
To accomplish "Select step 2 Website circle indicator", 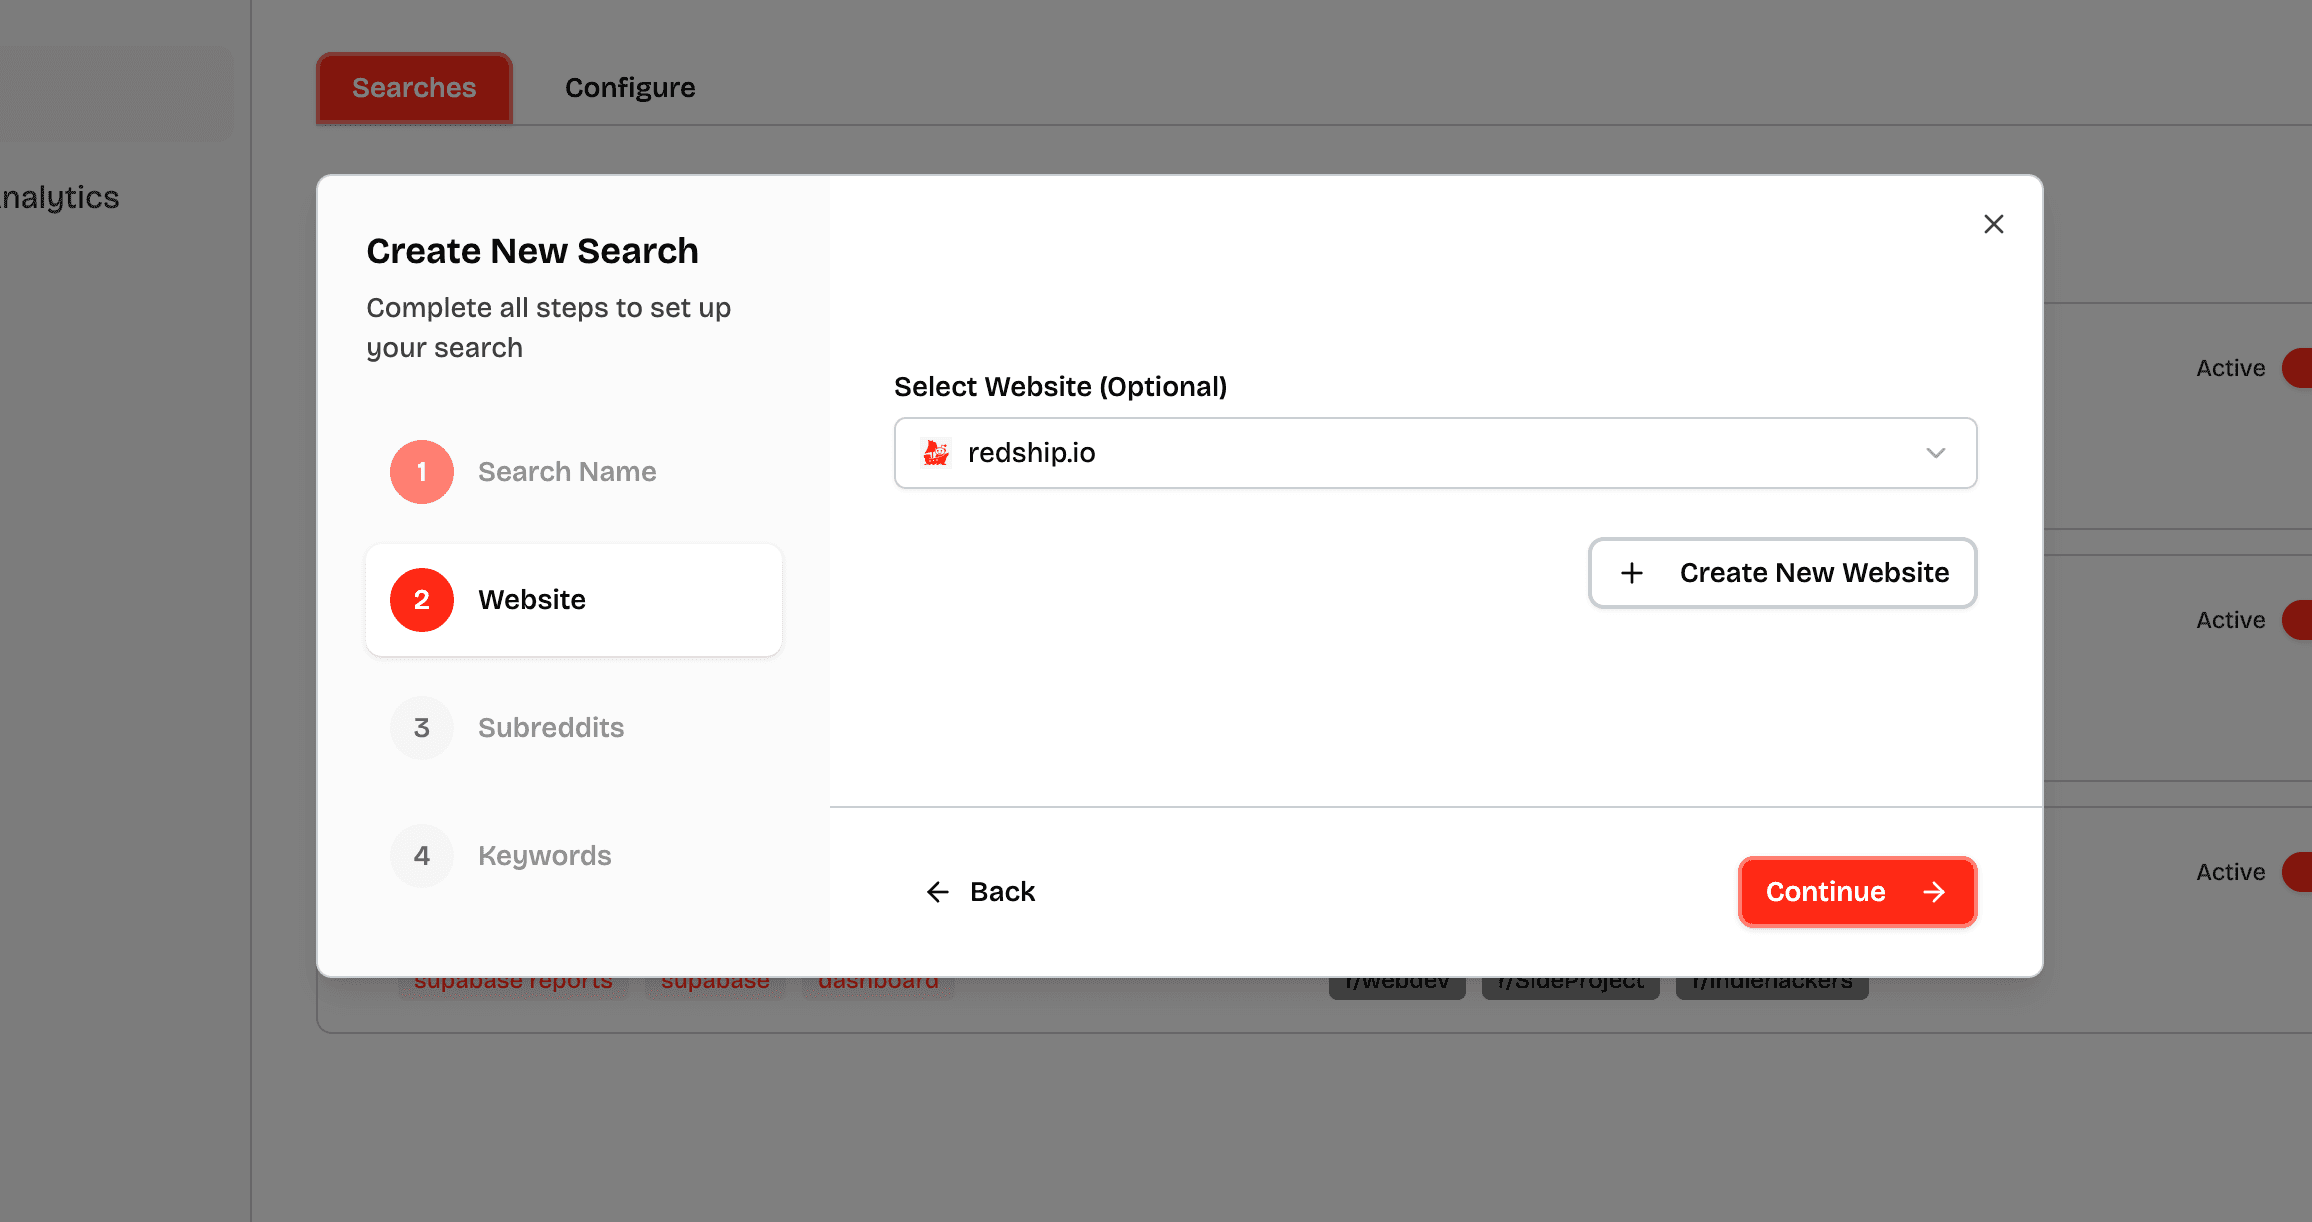I will (421, 600).
